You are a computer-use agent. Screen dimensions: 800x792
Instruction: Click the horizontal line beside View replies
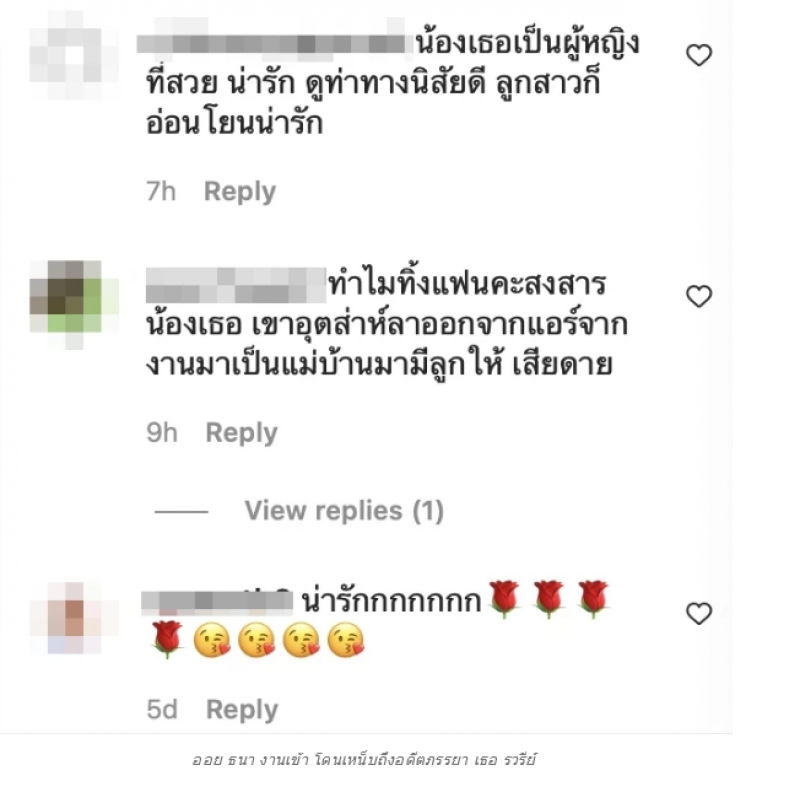tap(182, 511)
